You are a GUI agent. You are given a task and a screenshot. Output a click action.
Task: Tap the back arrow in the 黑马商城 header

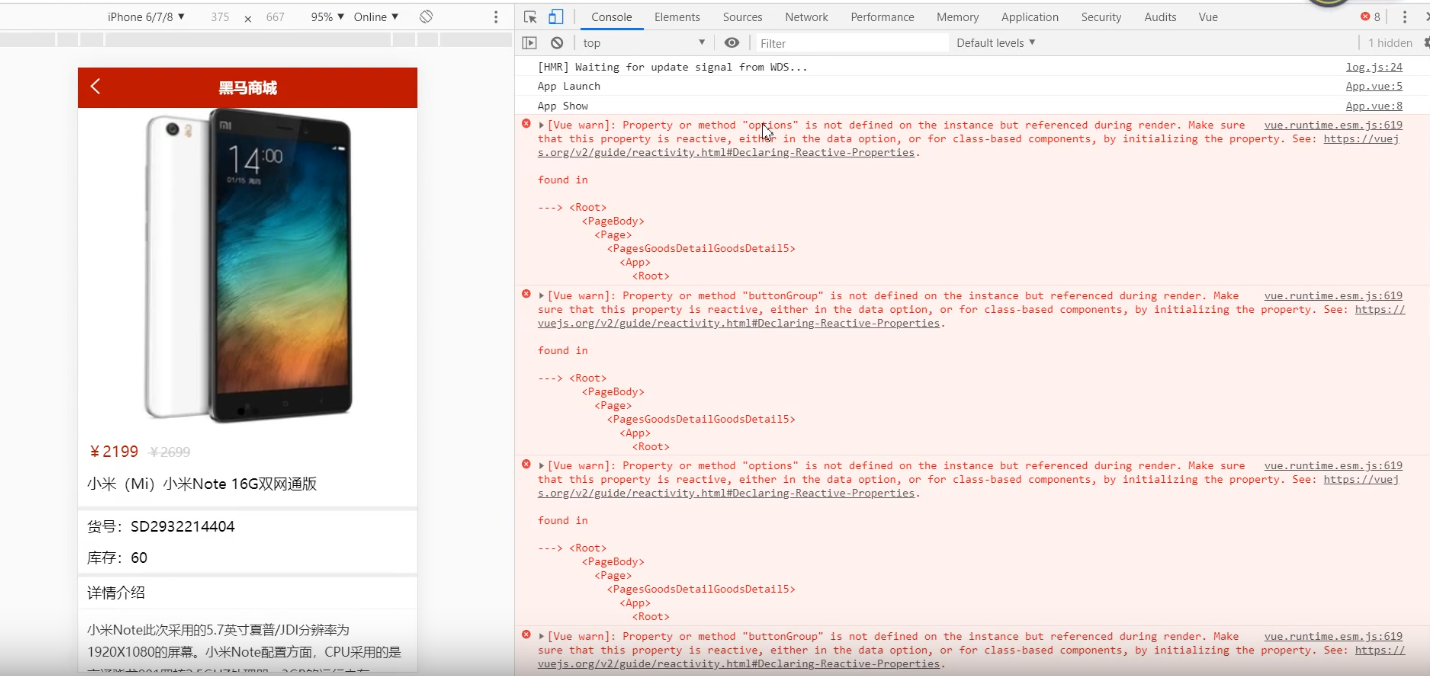[96, 87]
